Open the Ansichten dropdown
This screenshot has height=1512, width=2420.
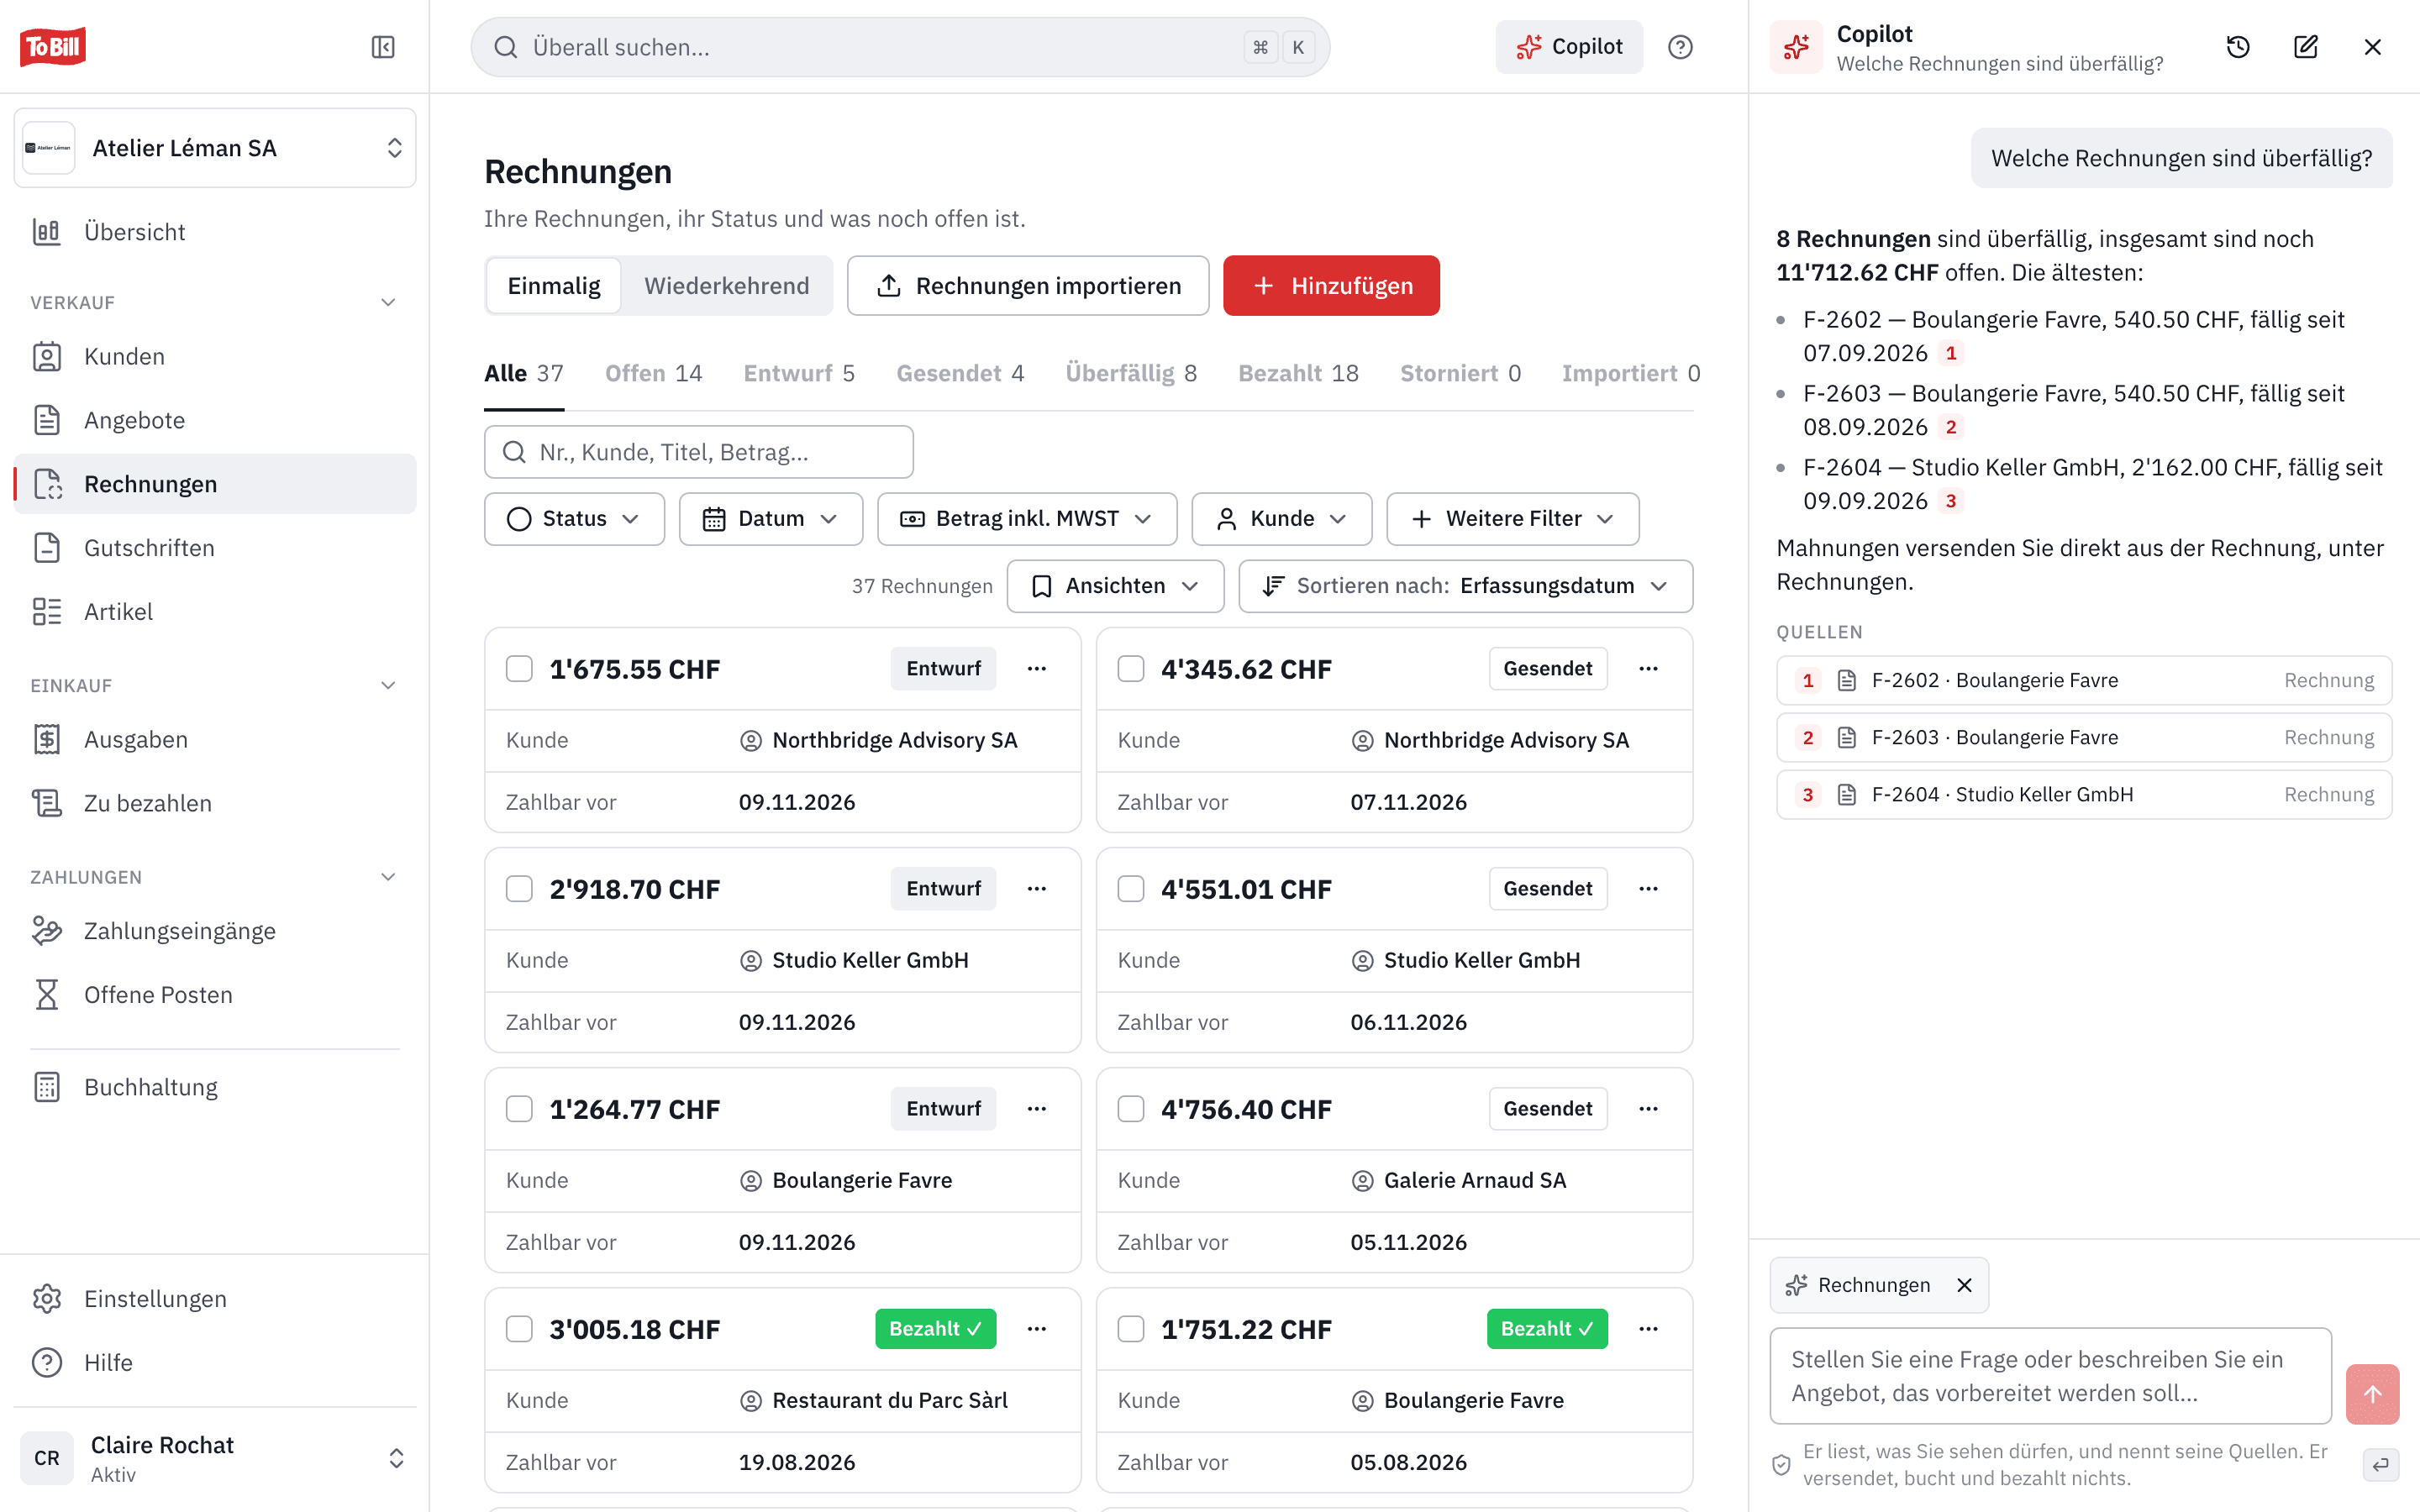(1115, 586)
